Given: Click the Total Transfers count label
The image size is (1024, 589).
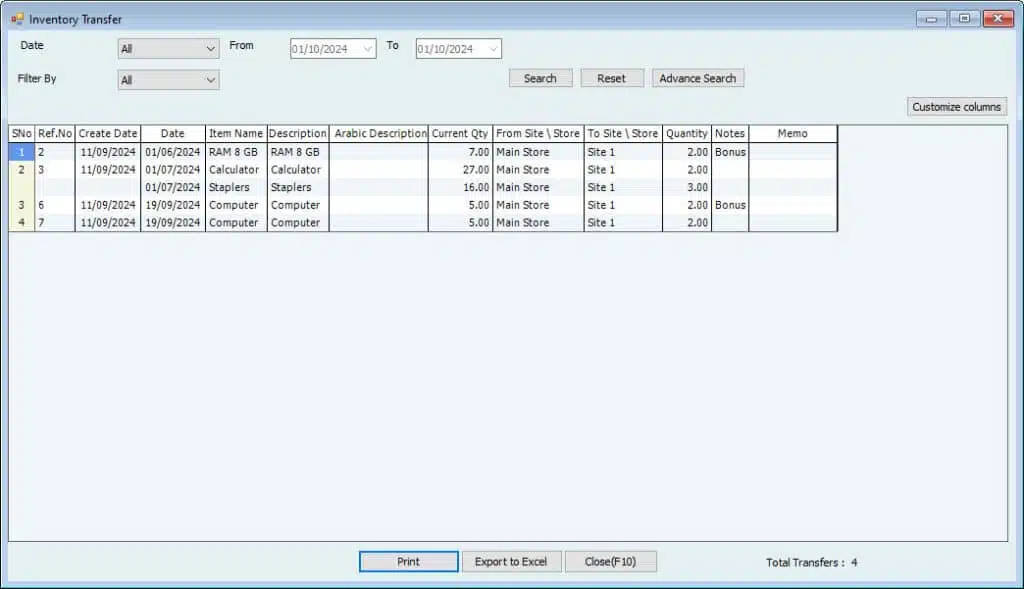Looking at the screenshot, I should 811,562.
